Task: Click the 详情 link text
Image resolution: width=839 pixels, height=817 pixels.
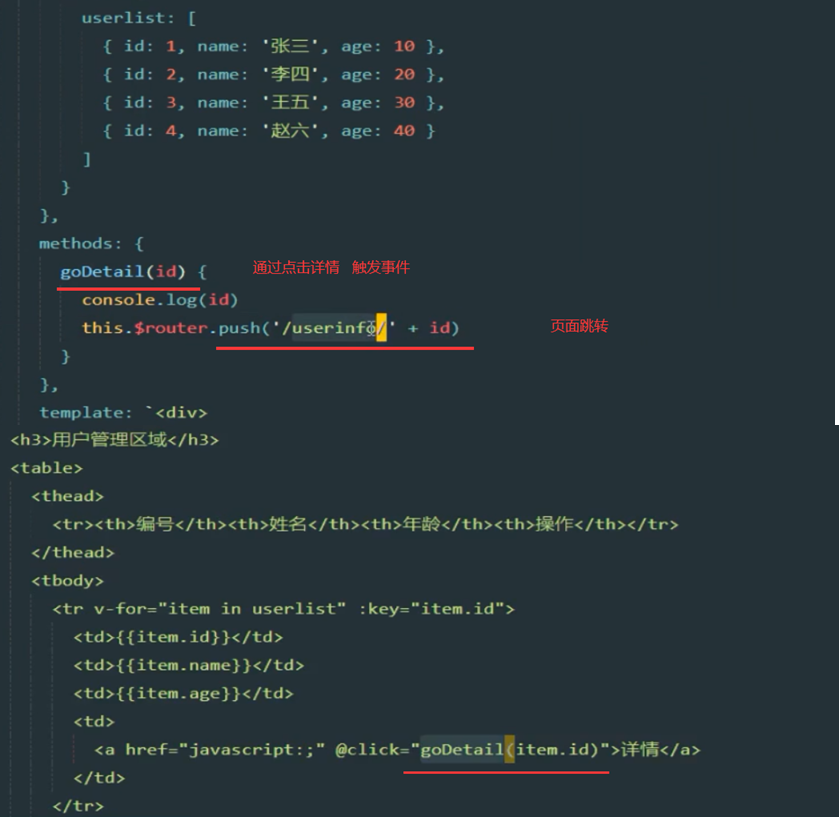Action: tap(641, 749)
